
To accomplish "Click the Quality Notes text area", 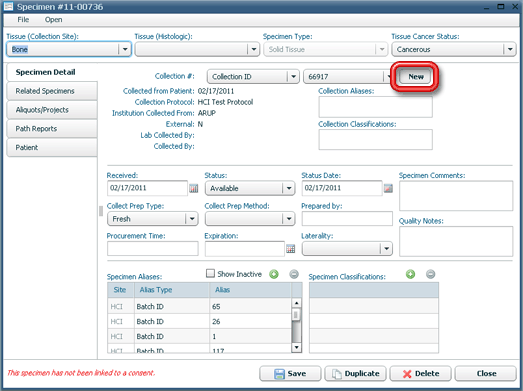I will (456, 241).
